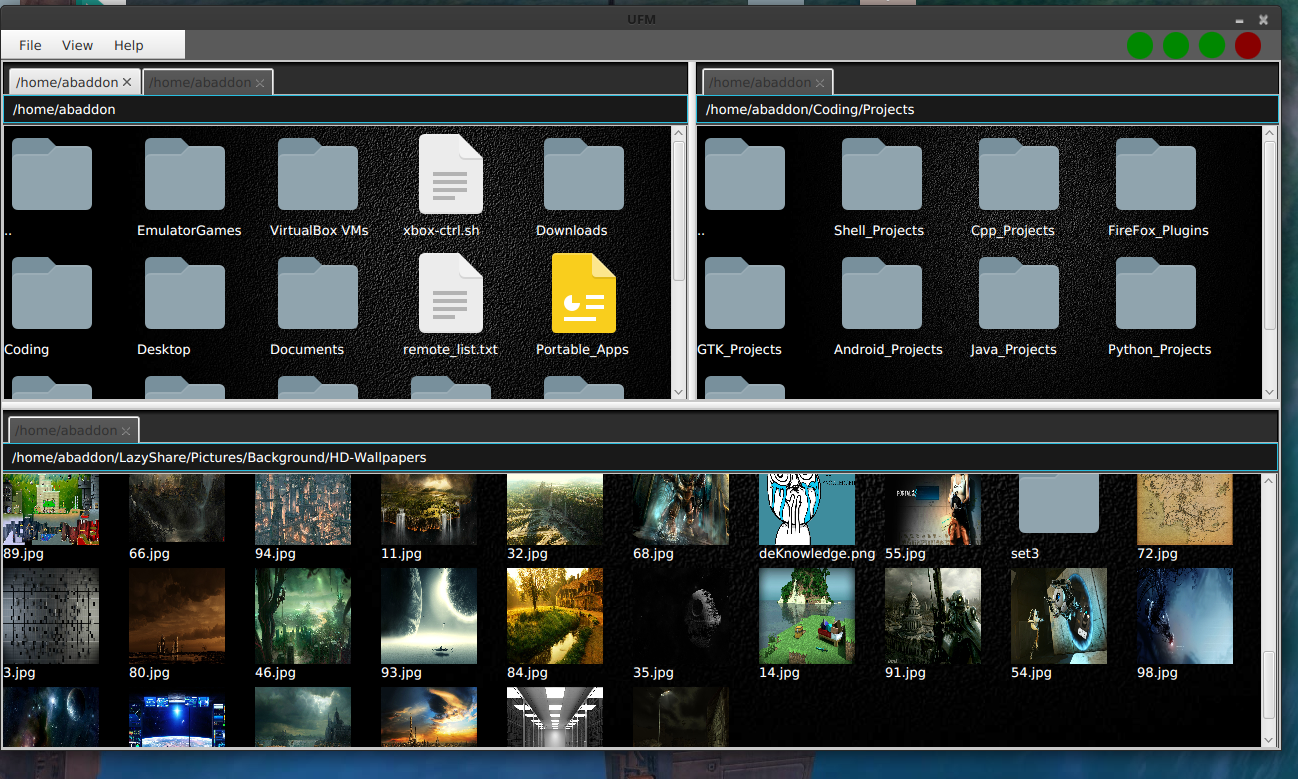Select the 84.jpg wallpaper thumbnail
1298x779 pixels.
554,616
